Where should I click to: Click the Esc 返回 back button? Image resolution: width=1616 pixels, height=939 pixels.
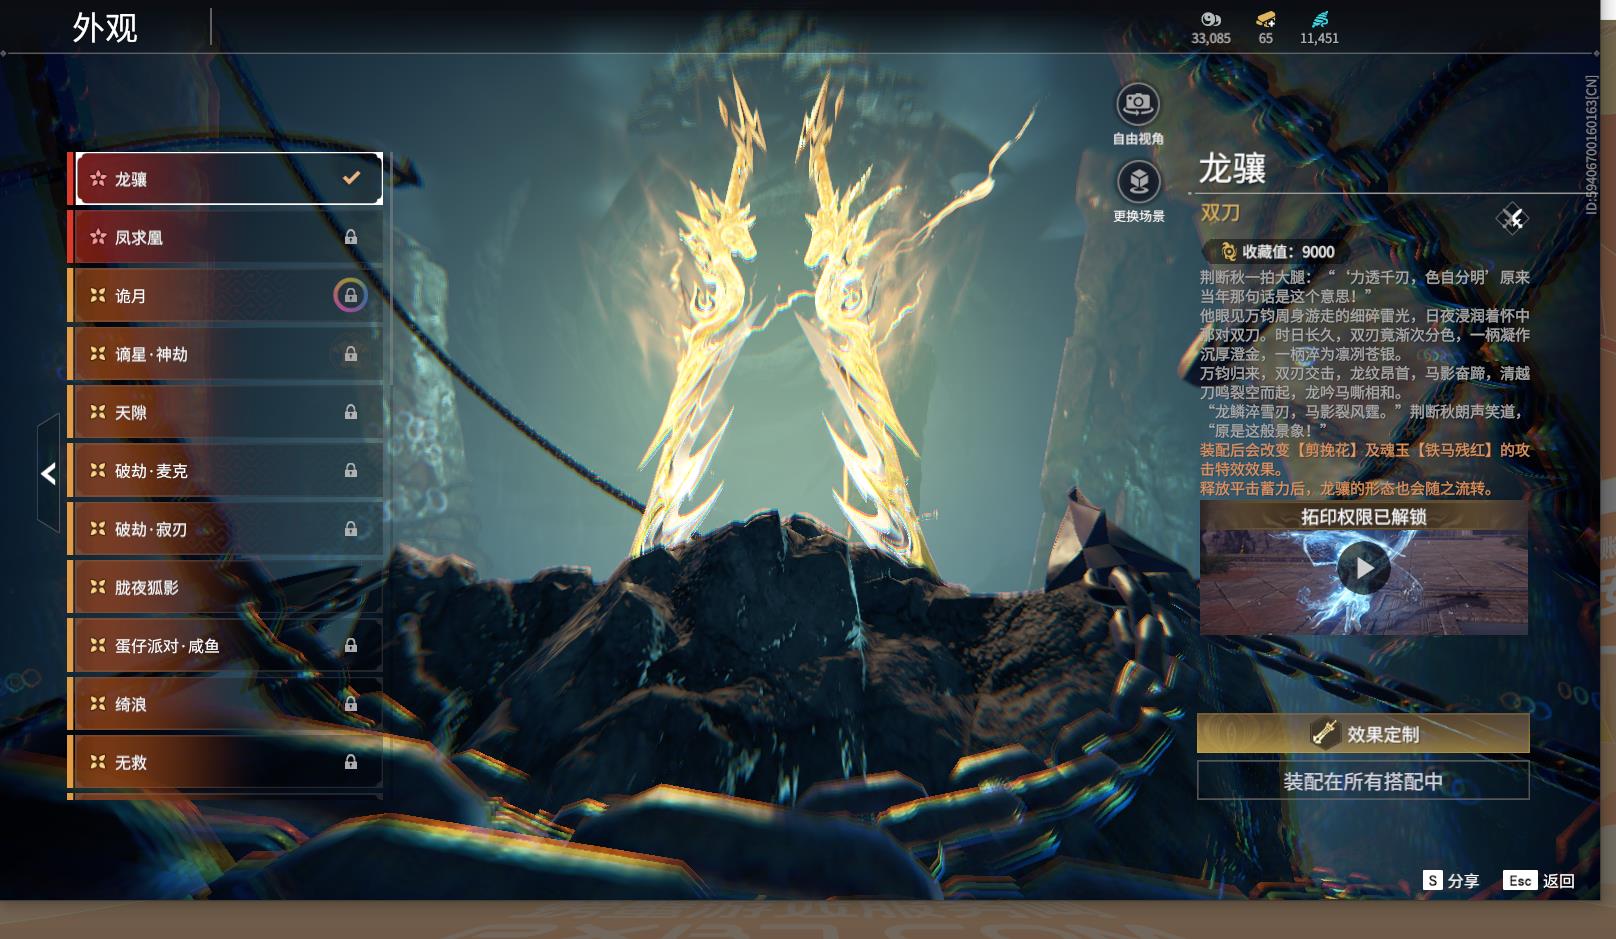coord(1539,880)
